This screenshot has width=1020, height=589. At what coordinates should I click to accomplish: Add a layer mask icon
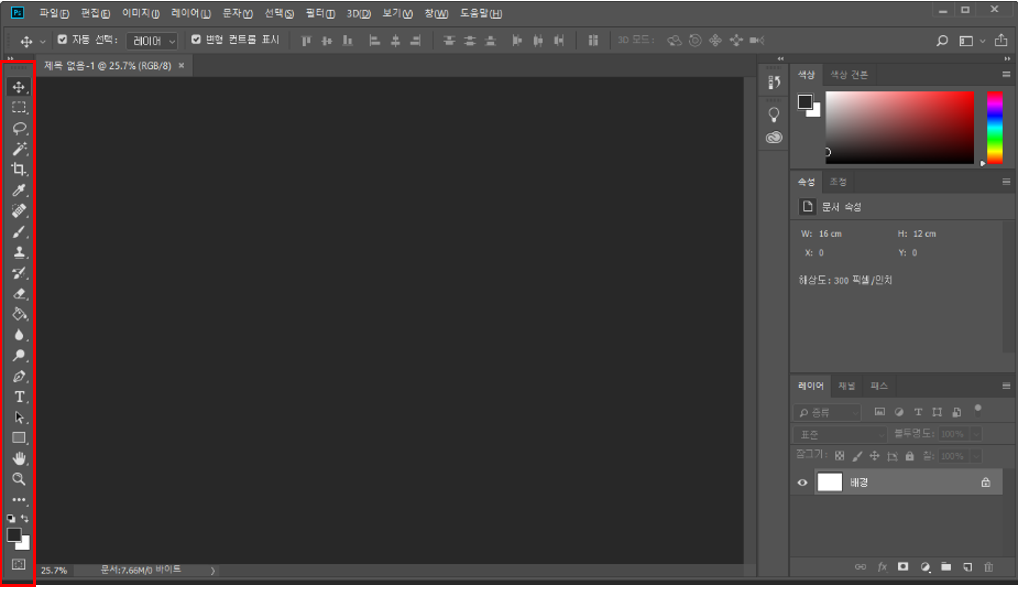(903, 567)
